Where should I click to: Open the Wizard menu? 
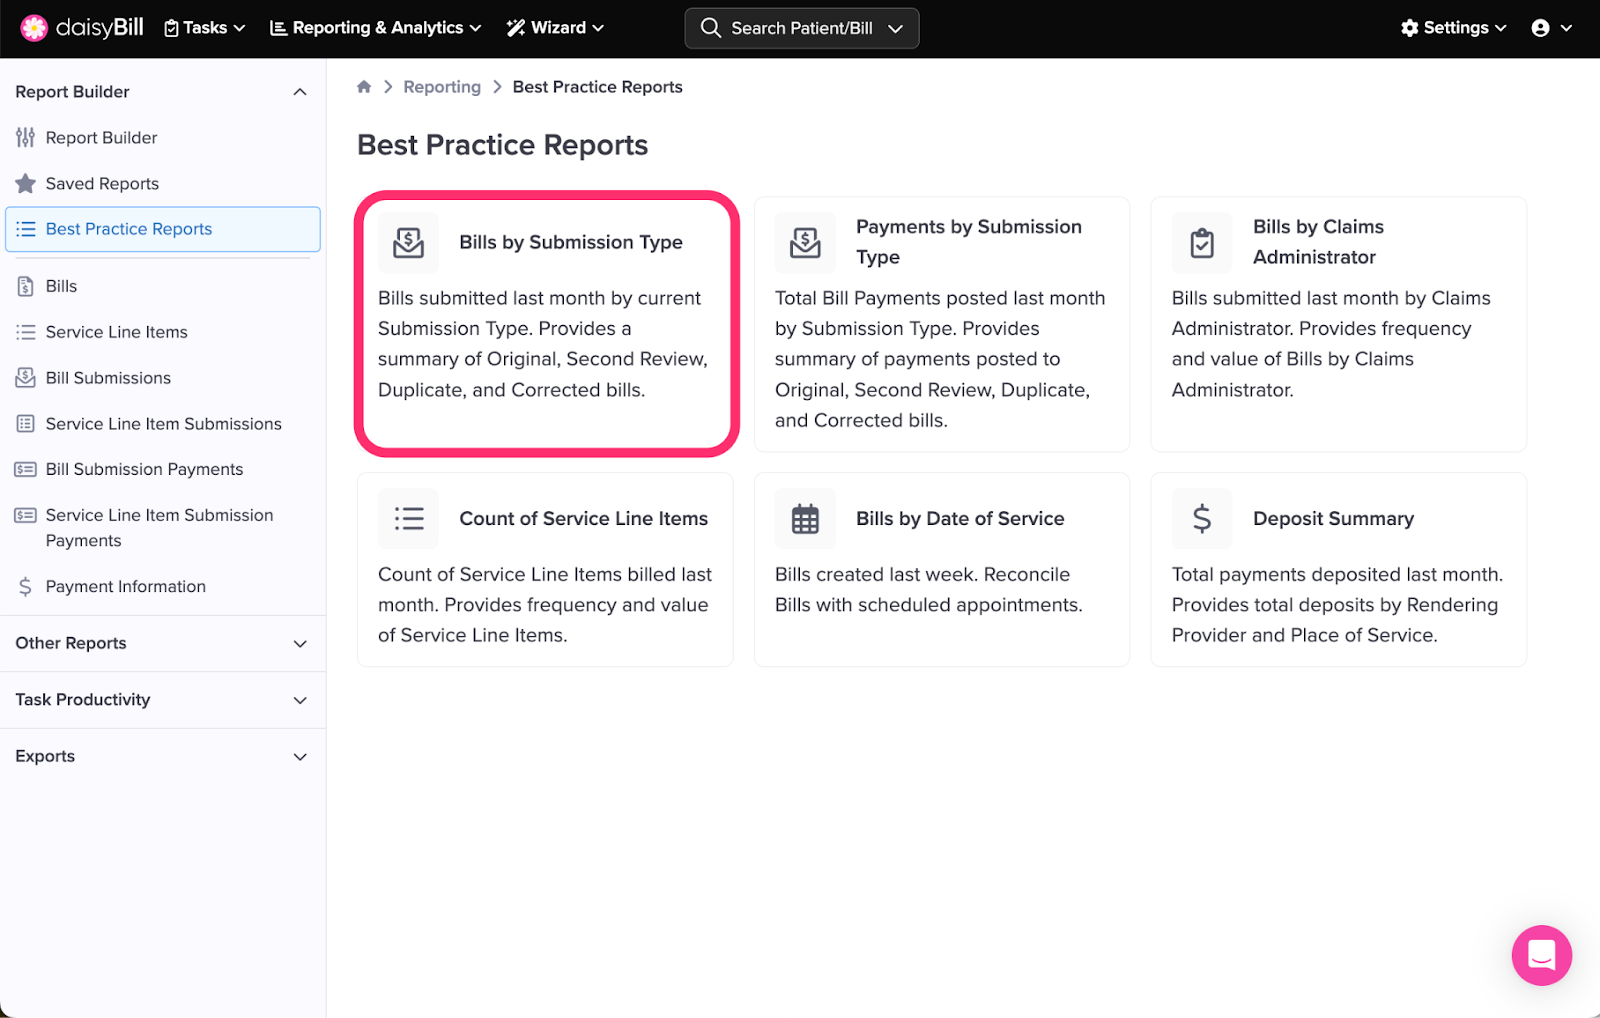[x=555, y=28]
